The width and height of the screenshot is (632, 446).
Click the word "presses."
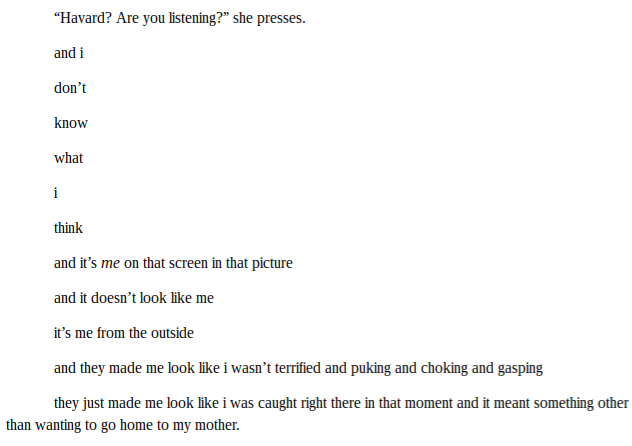pos(281,19)
